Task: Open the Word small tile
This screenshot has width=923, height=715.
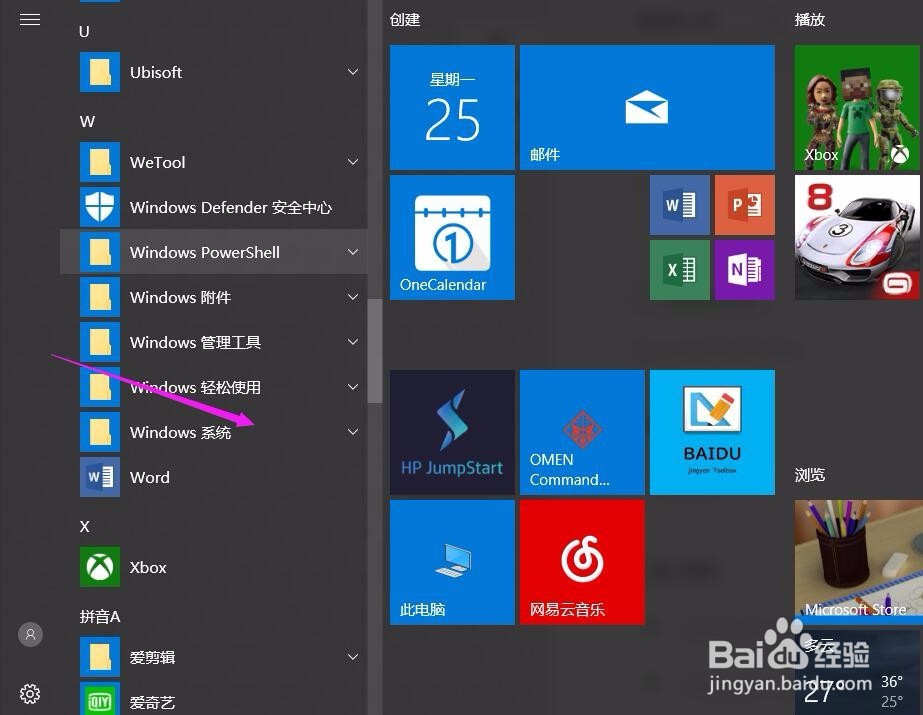Action: tap(680, 205)
